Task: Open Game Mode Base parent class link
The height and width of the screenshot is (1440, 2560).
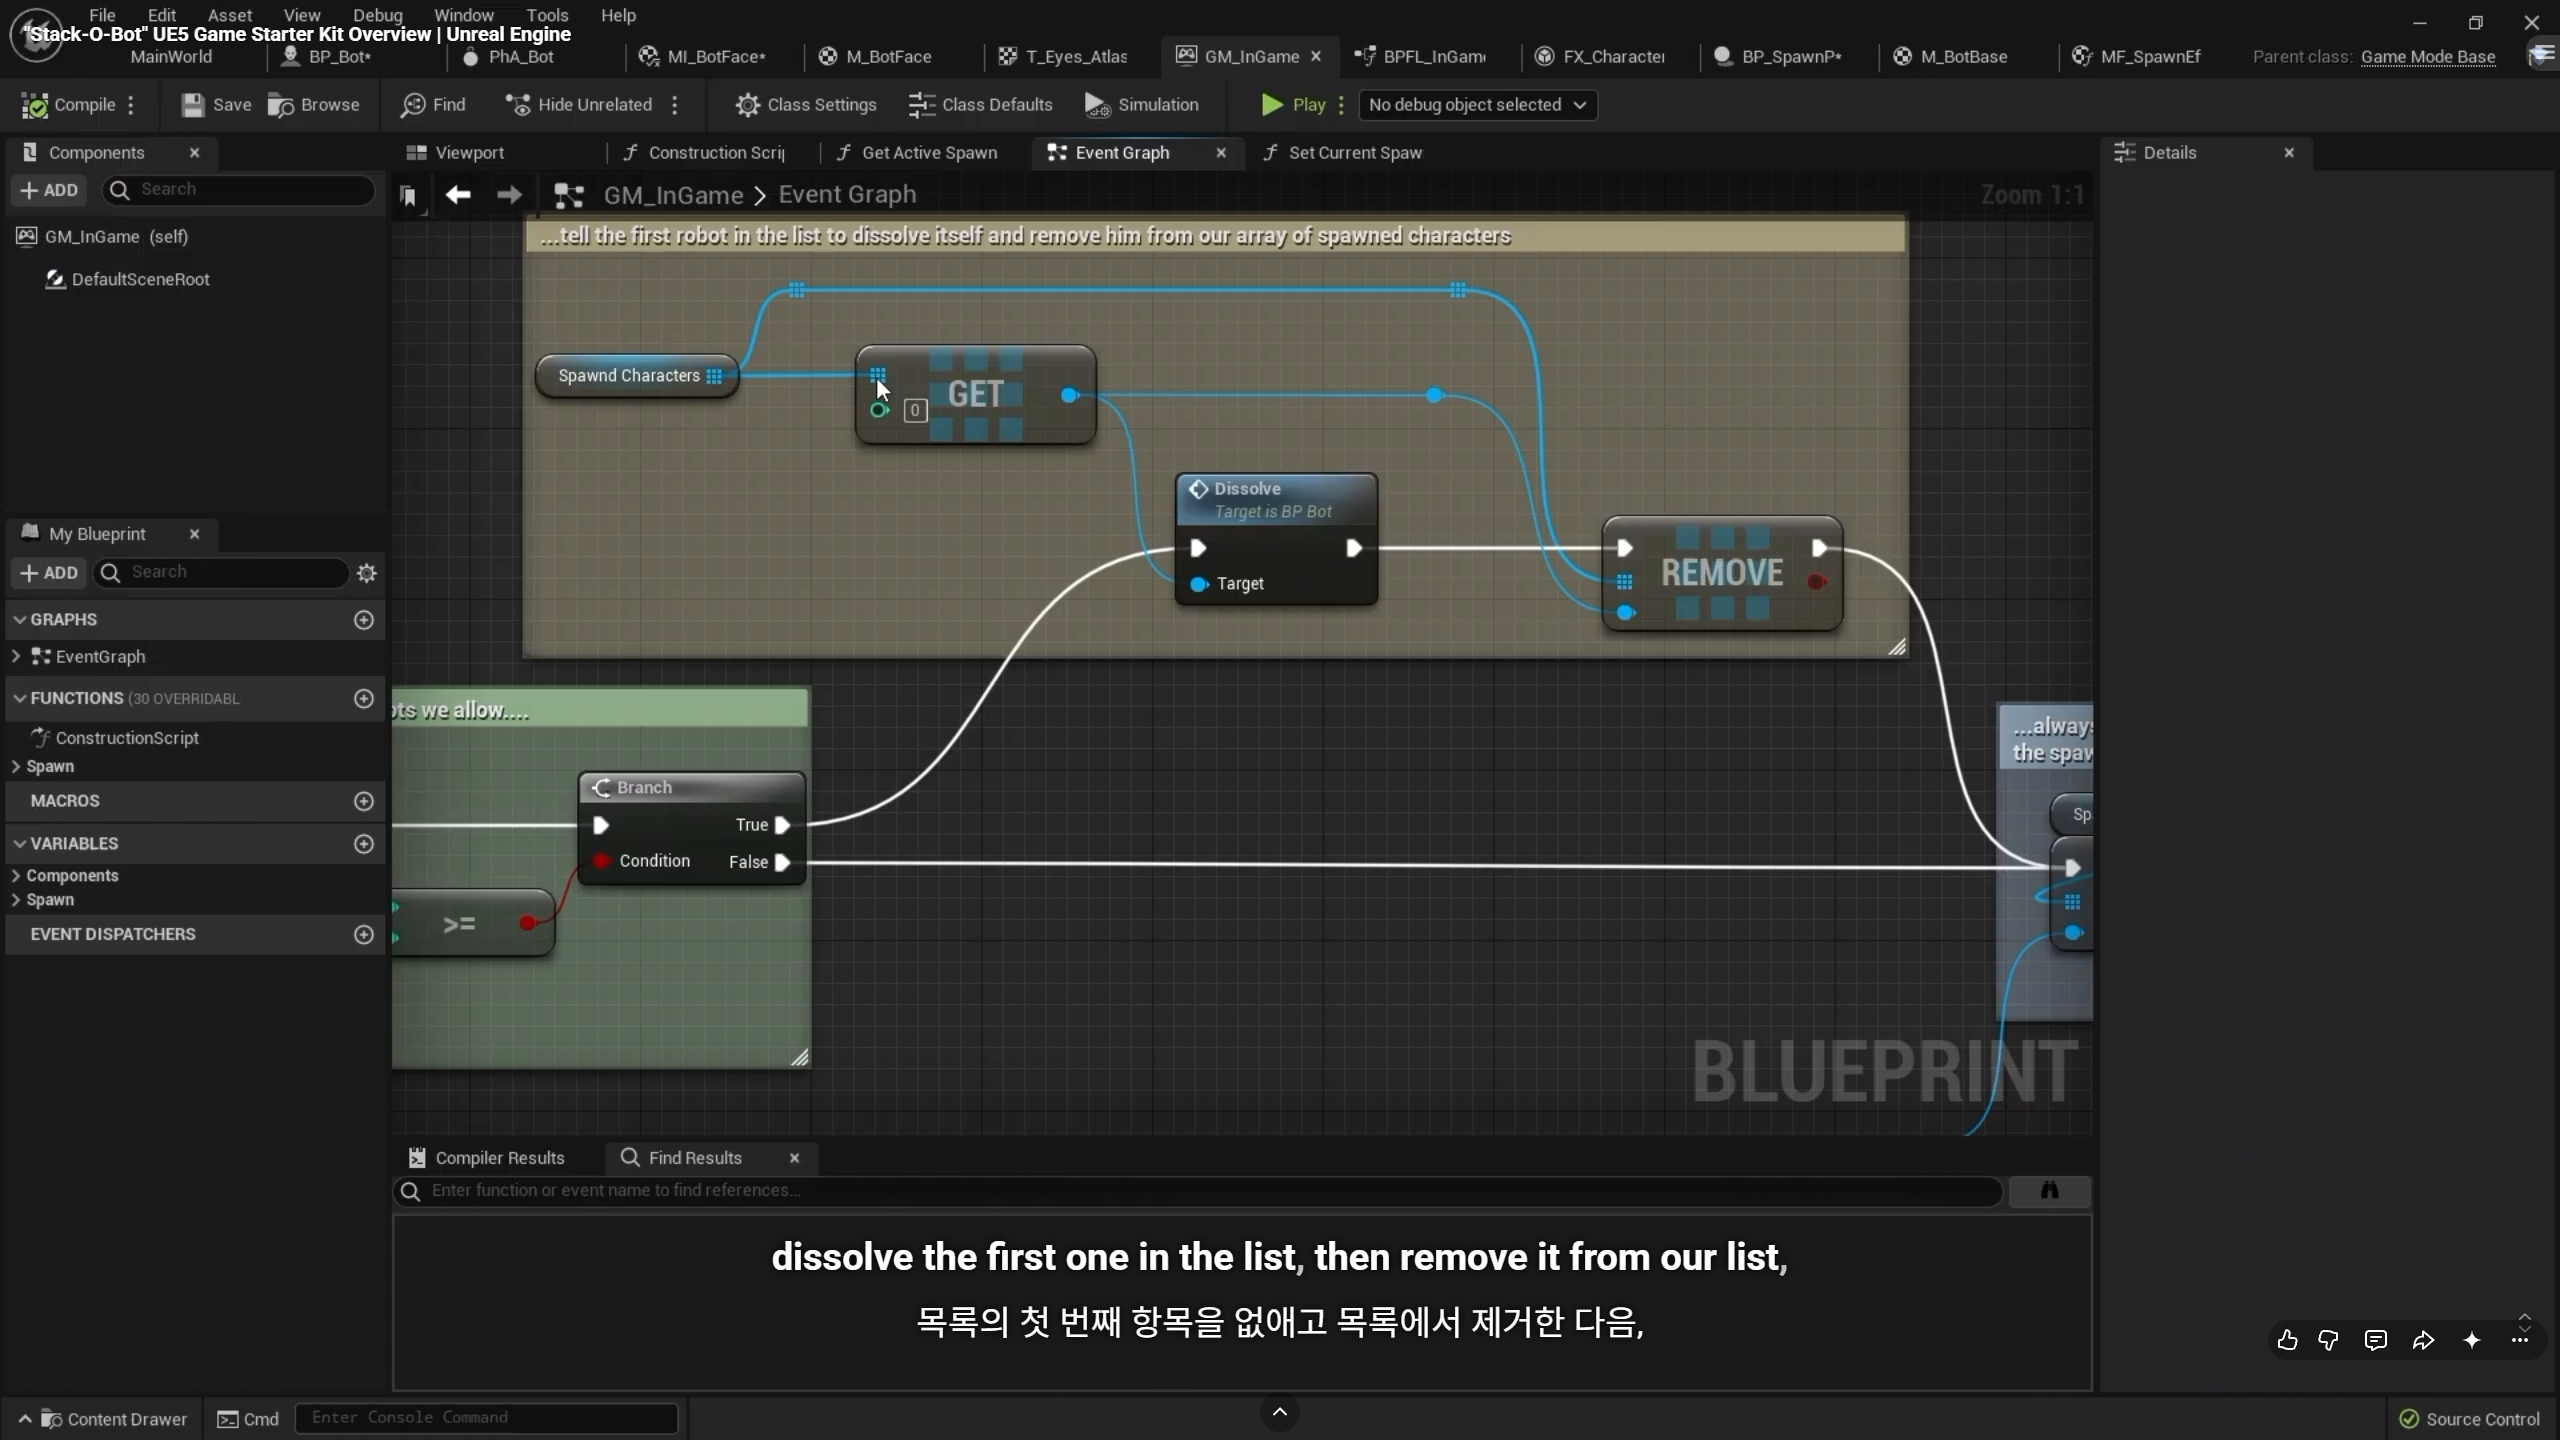Action: click(x=2428, y=57)
